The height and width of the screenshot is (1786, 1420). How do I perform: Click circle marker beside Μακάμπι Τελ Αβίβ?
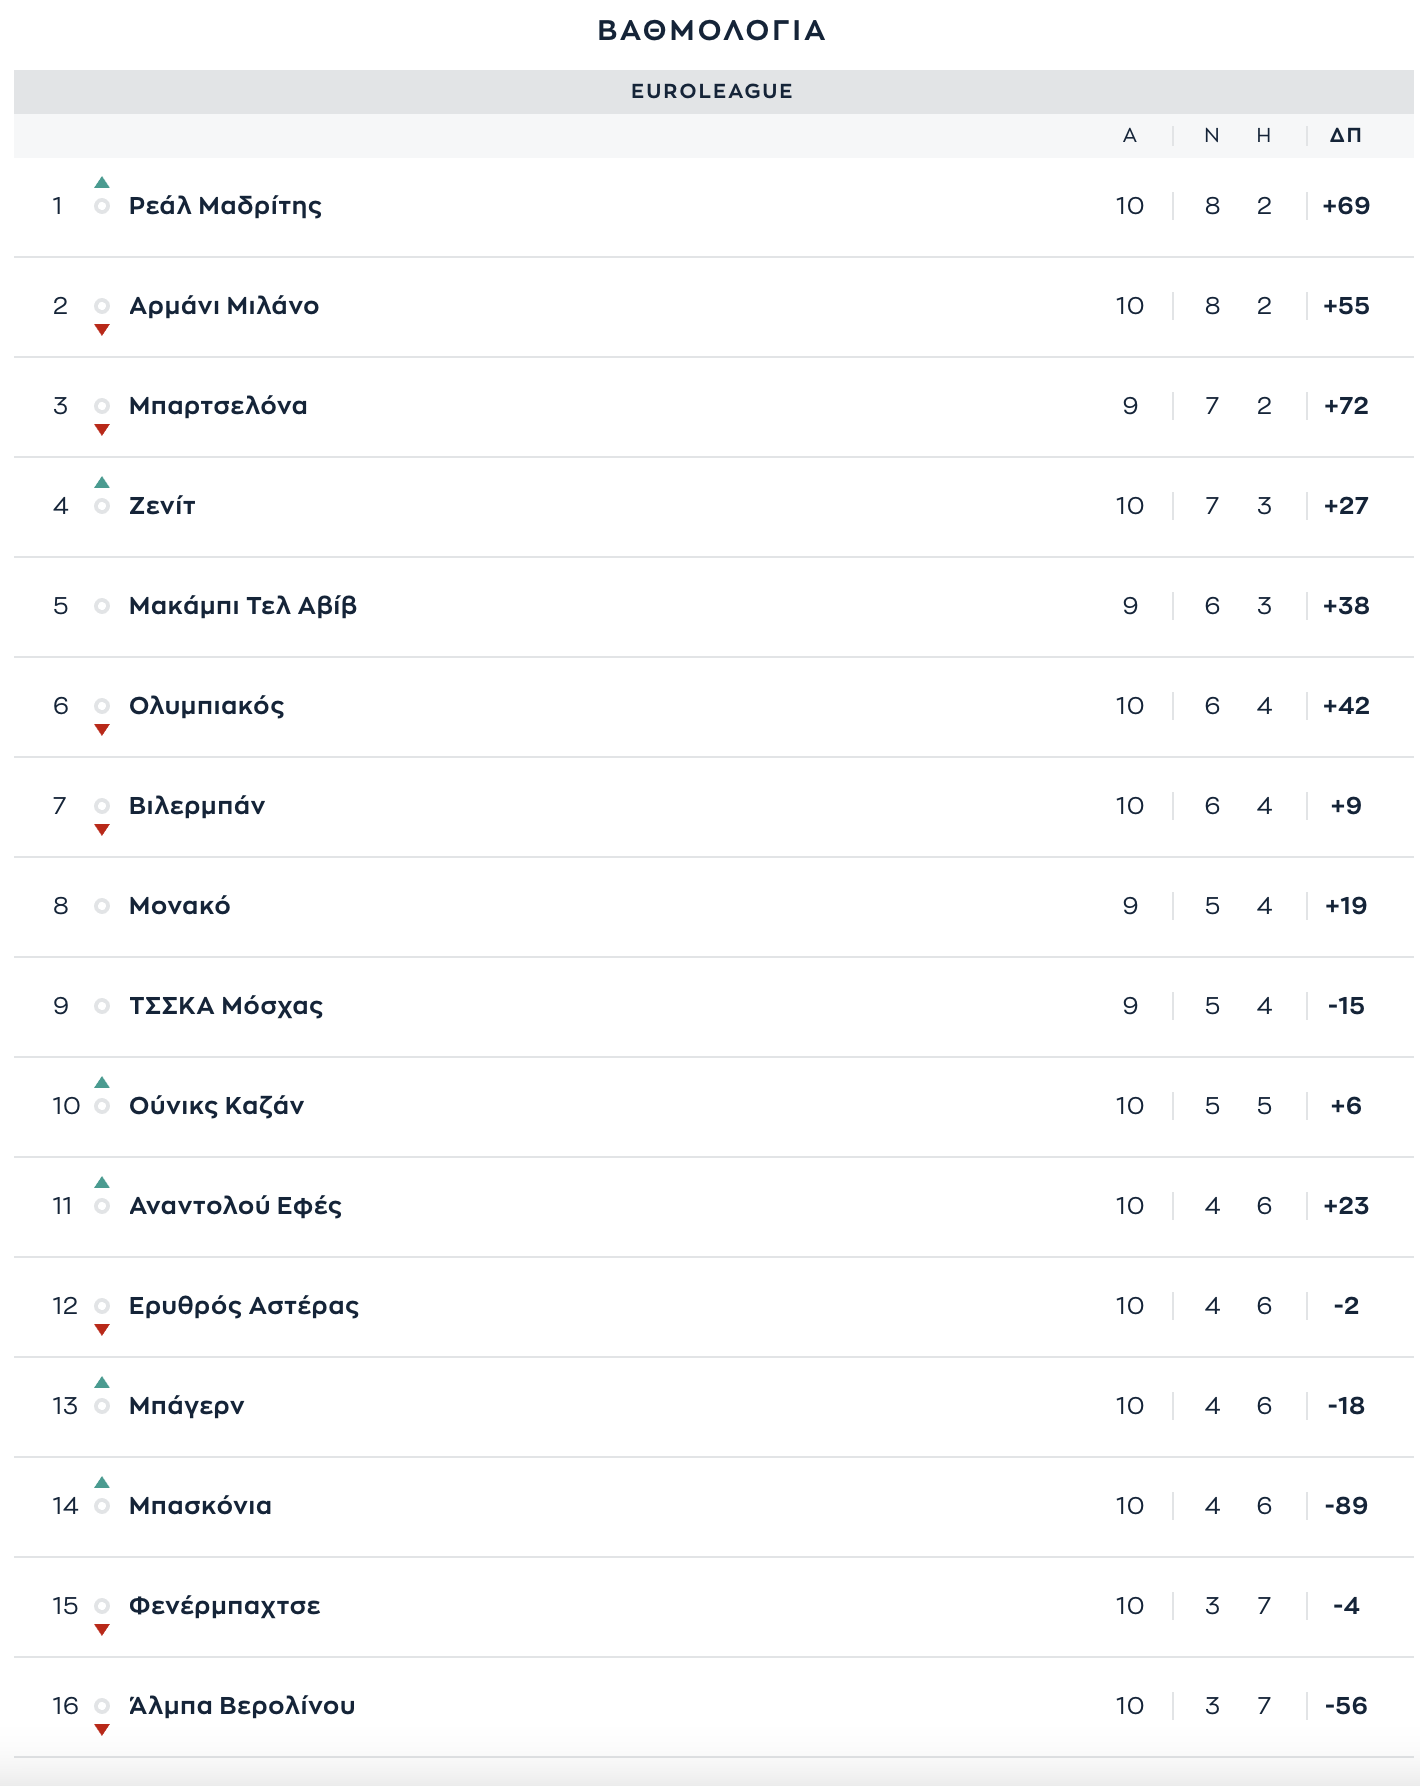[101, 606]
